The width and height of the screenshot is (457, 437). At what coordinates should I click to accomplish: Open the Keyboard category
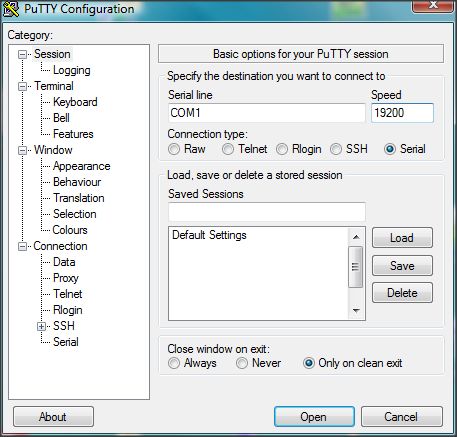coord(75,102)
